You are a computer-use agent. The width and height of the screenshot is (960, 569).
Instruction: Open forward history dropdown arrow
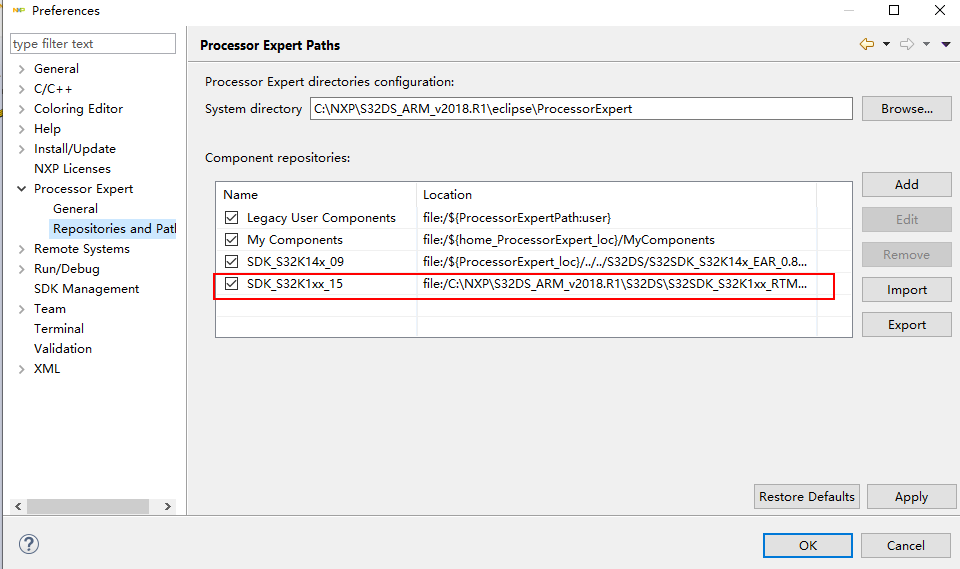927,44
